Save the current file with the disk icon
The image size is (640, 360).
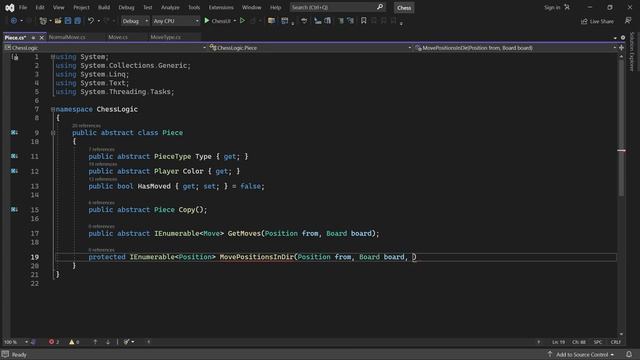[x=68, y=21]
